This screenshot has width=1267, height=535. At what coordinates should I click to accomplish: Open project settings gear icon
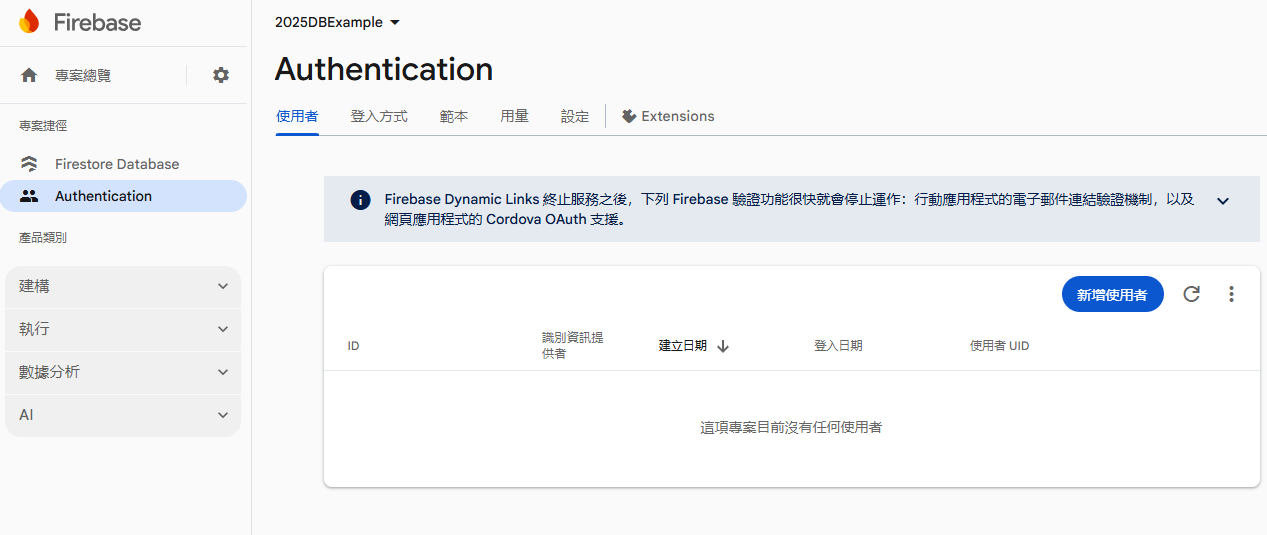(x=221, y=75)
